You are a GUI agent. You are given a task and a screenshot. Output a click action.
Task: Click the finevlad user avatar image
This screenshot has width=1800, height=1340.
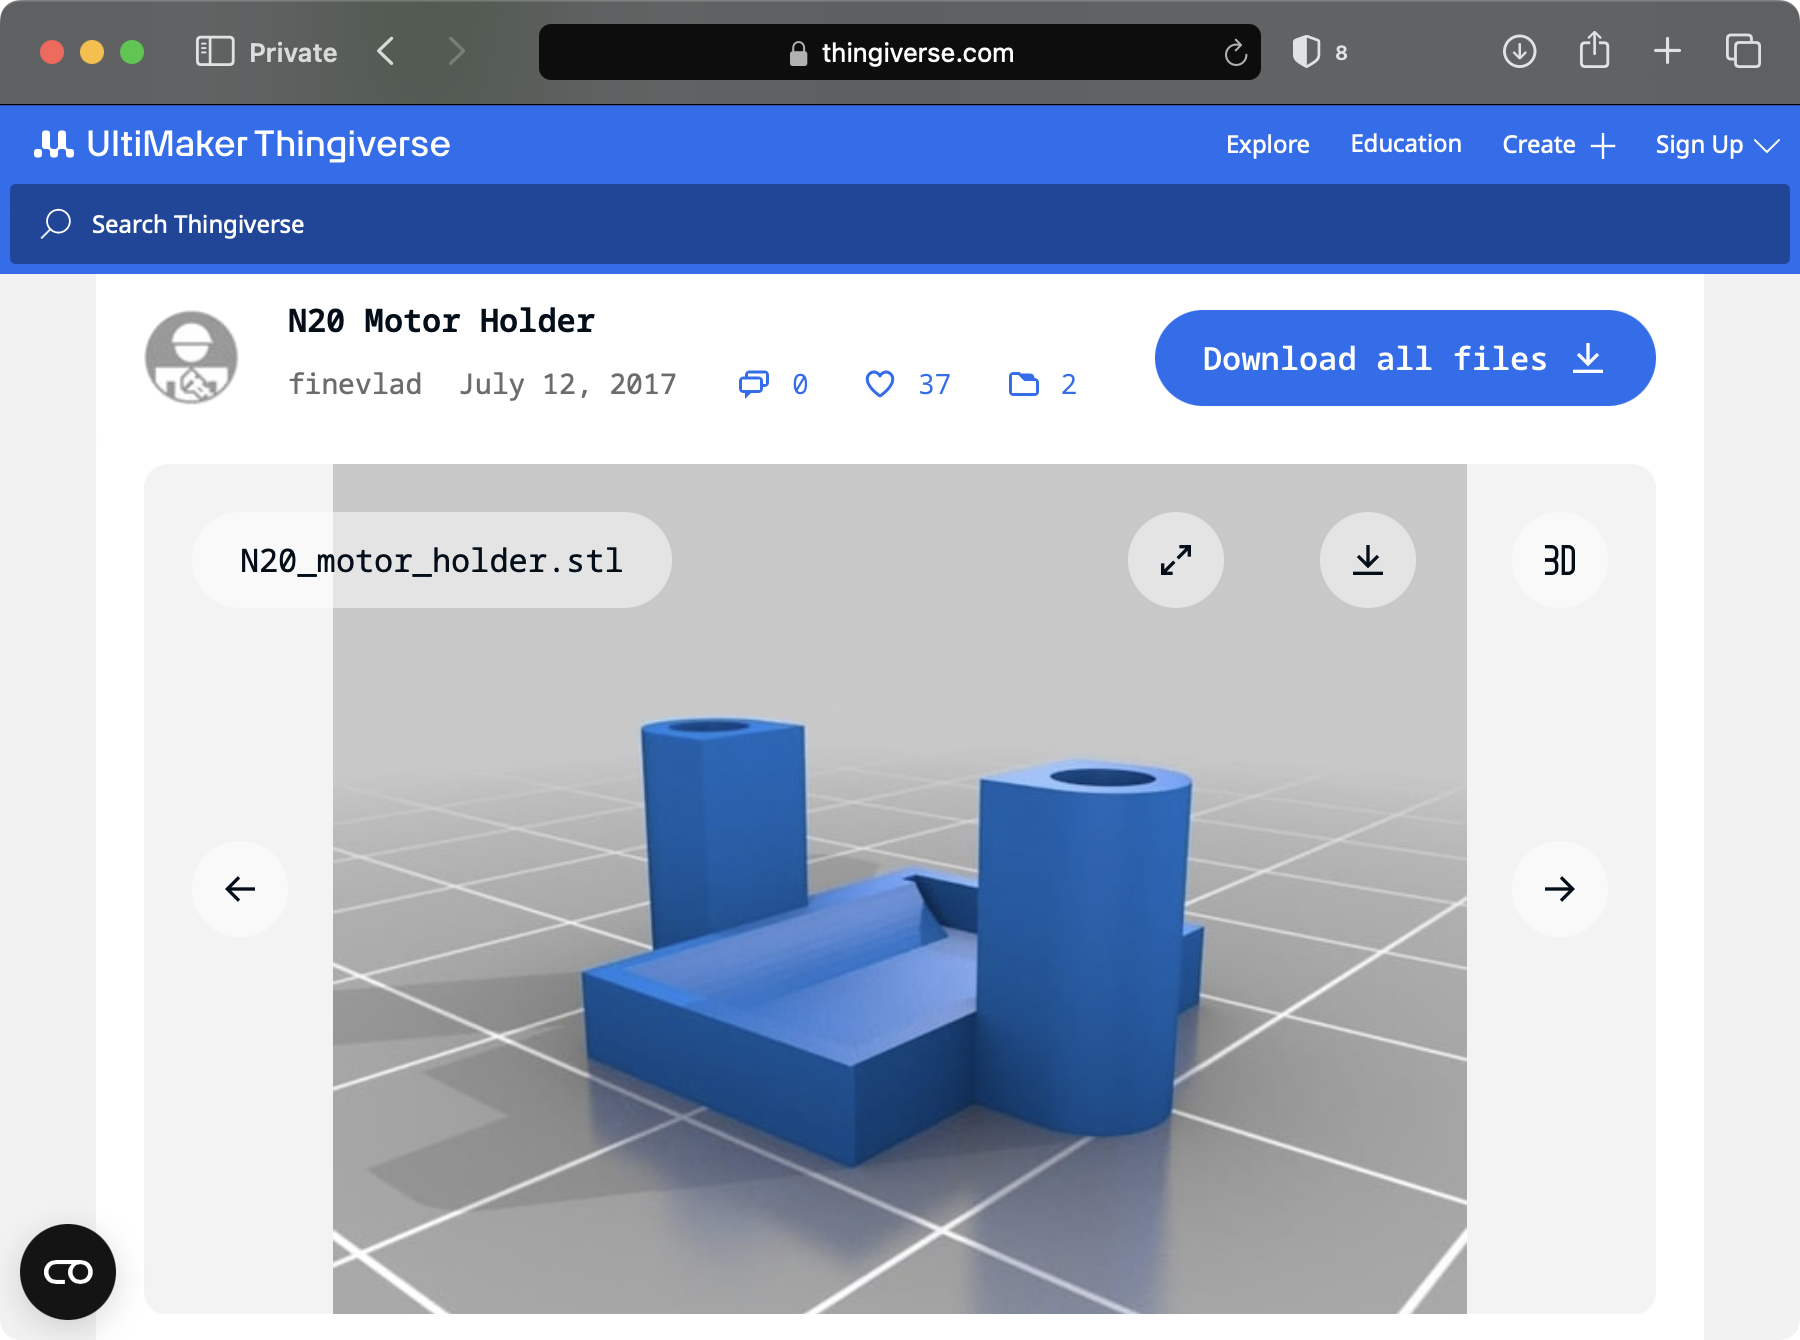(191, 357)
